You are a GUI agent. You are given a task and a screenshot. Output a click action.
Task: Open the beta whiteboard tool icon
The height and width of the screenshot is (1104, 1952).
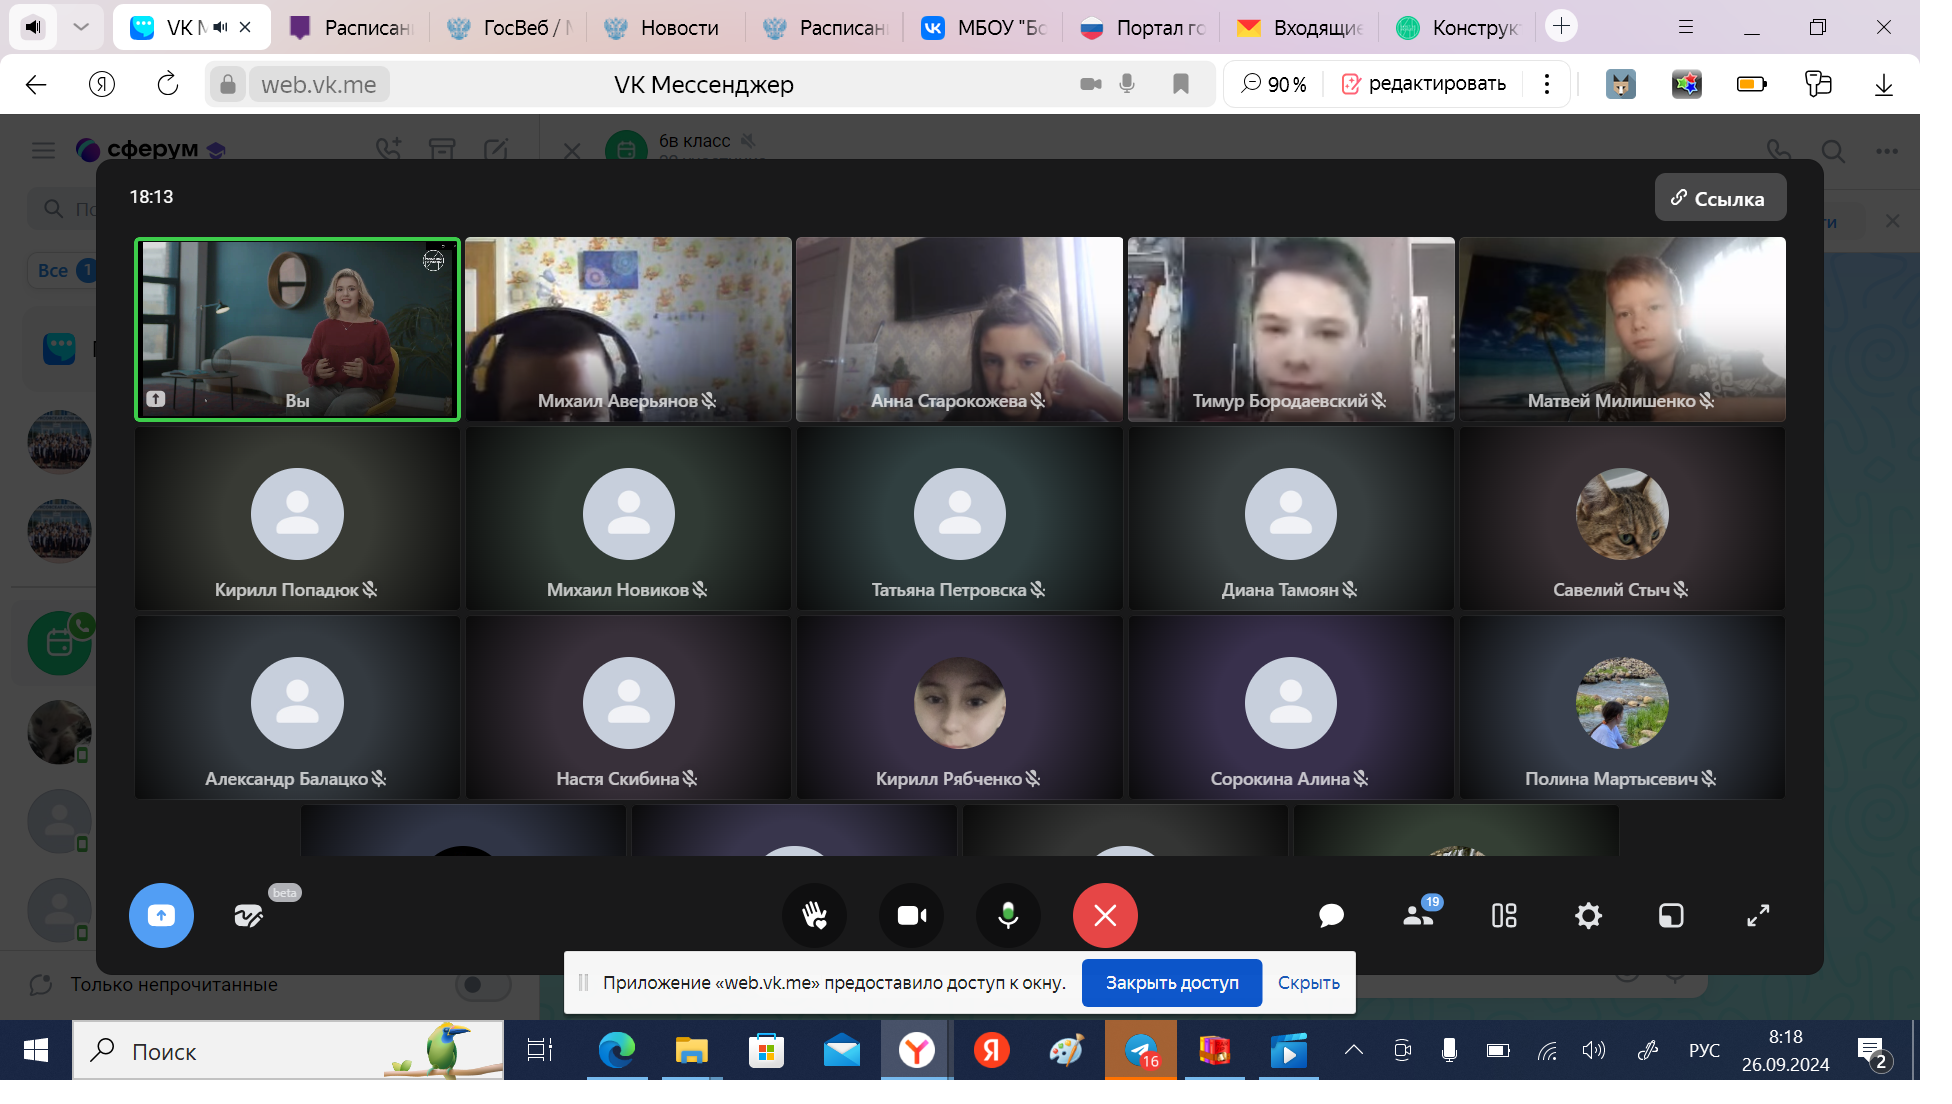click(249, 915)
